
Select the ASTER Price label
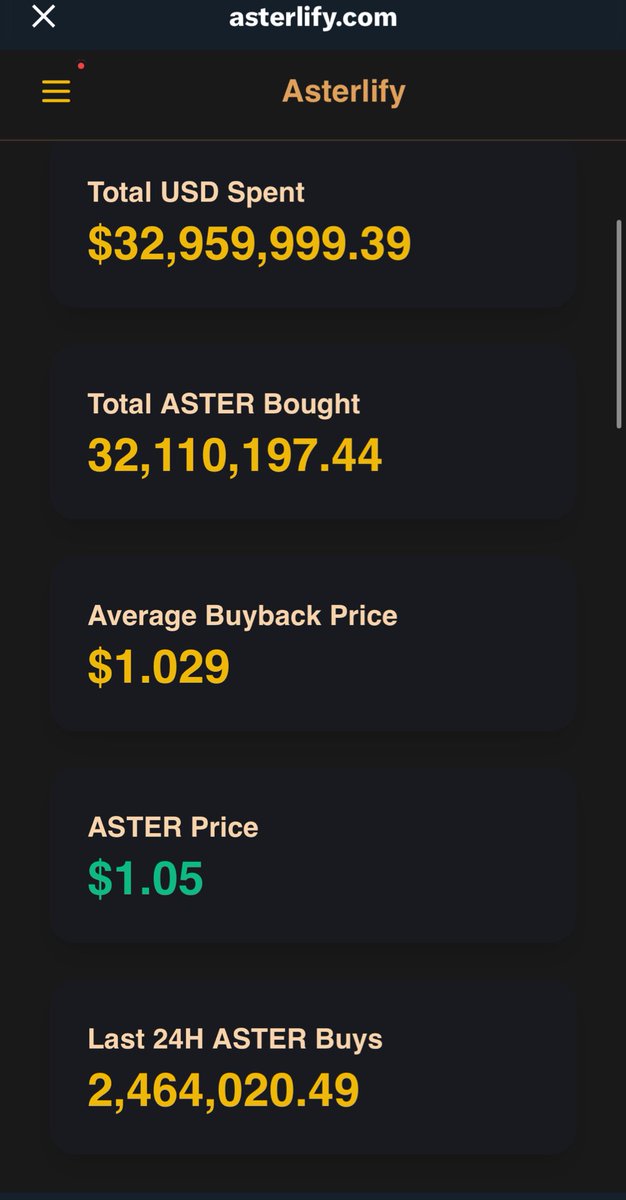click(x=173, y=827)
